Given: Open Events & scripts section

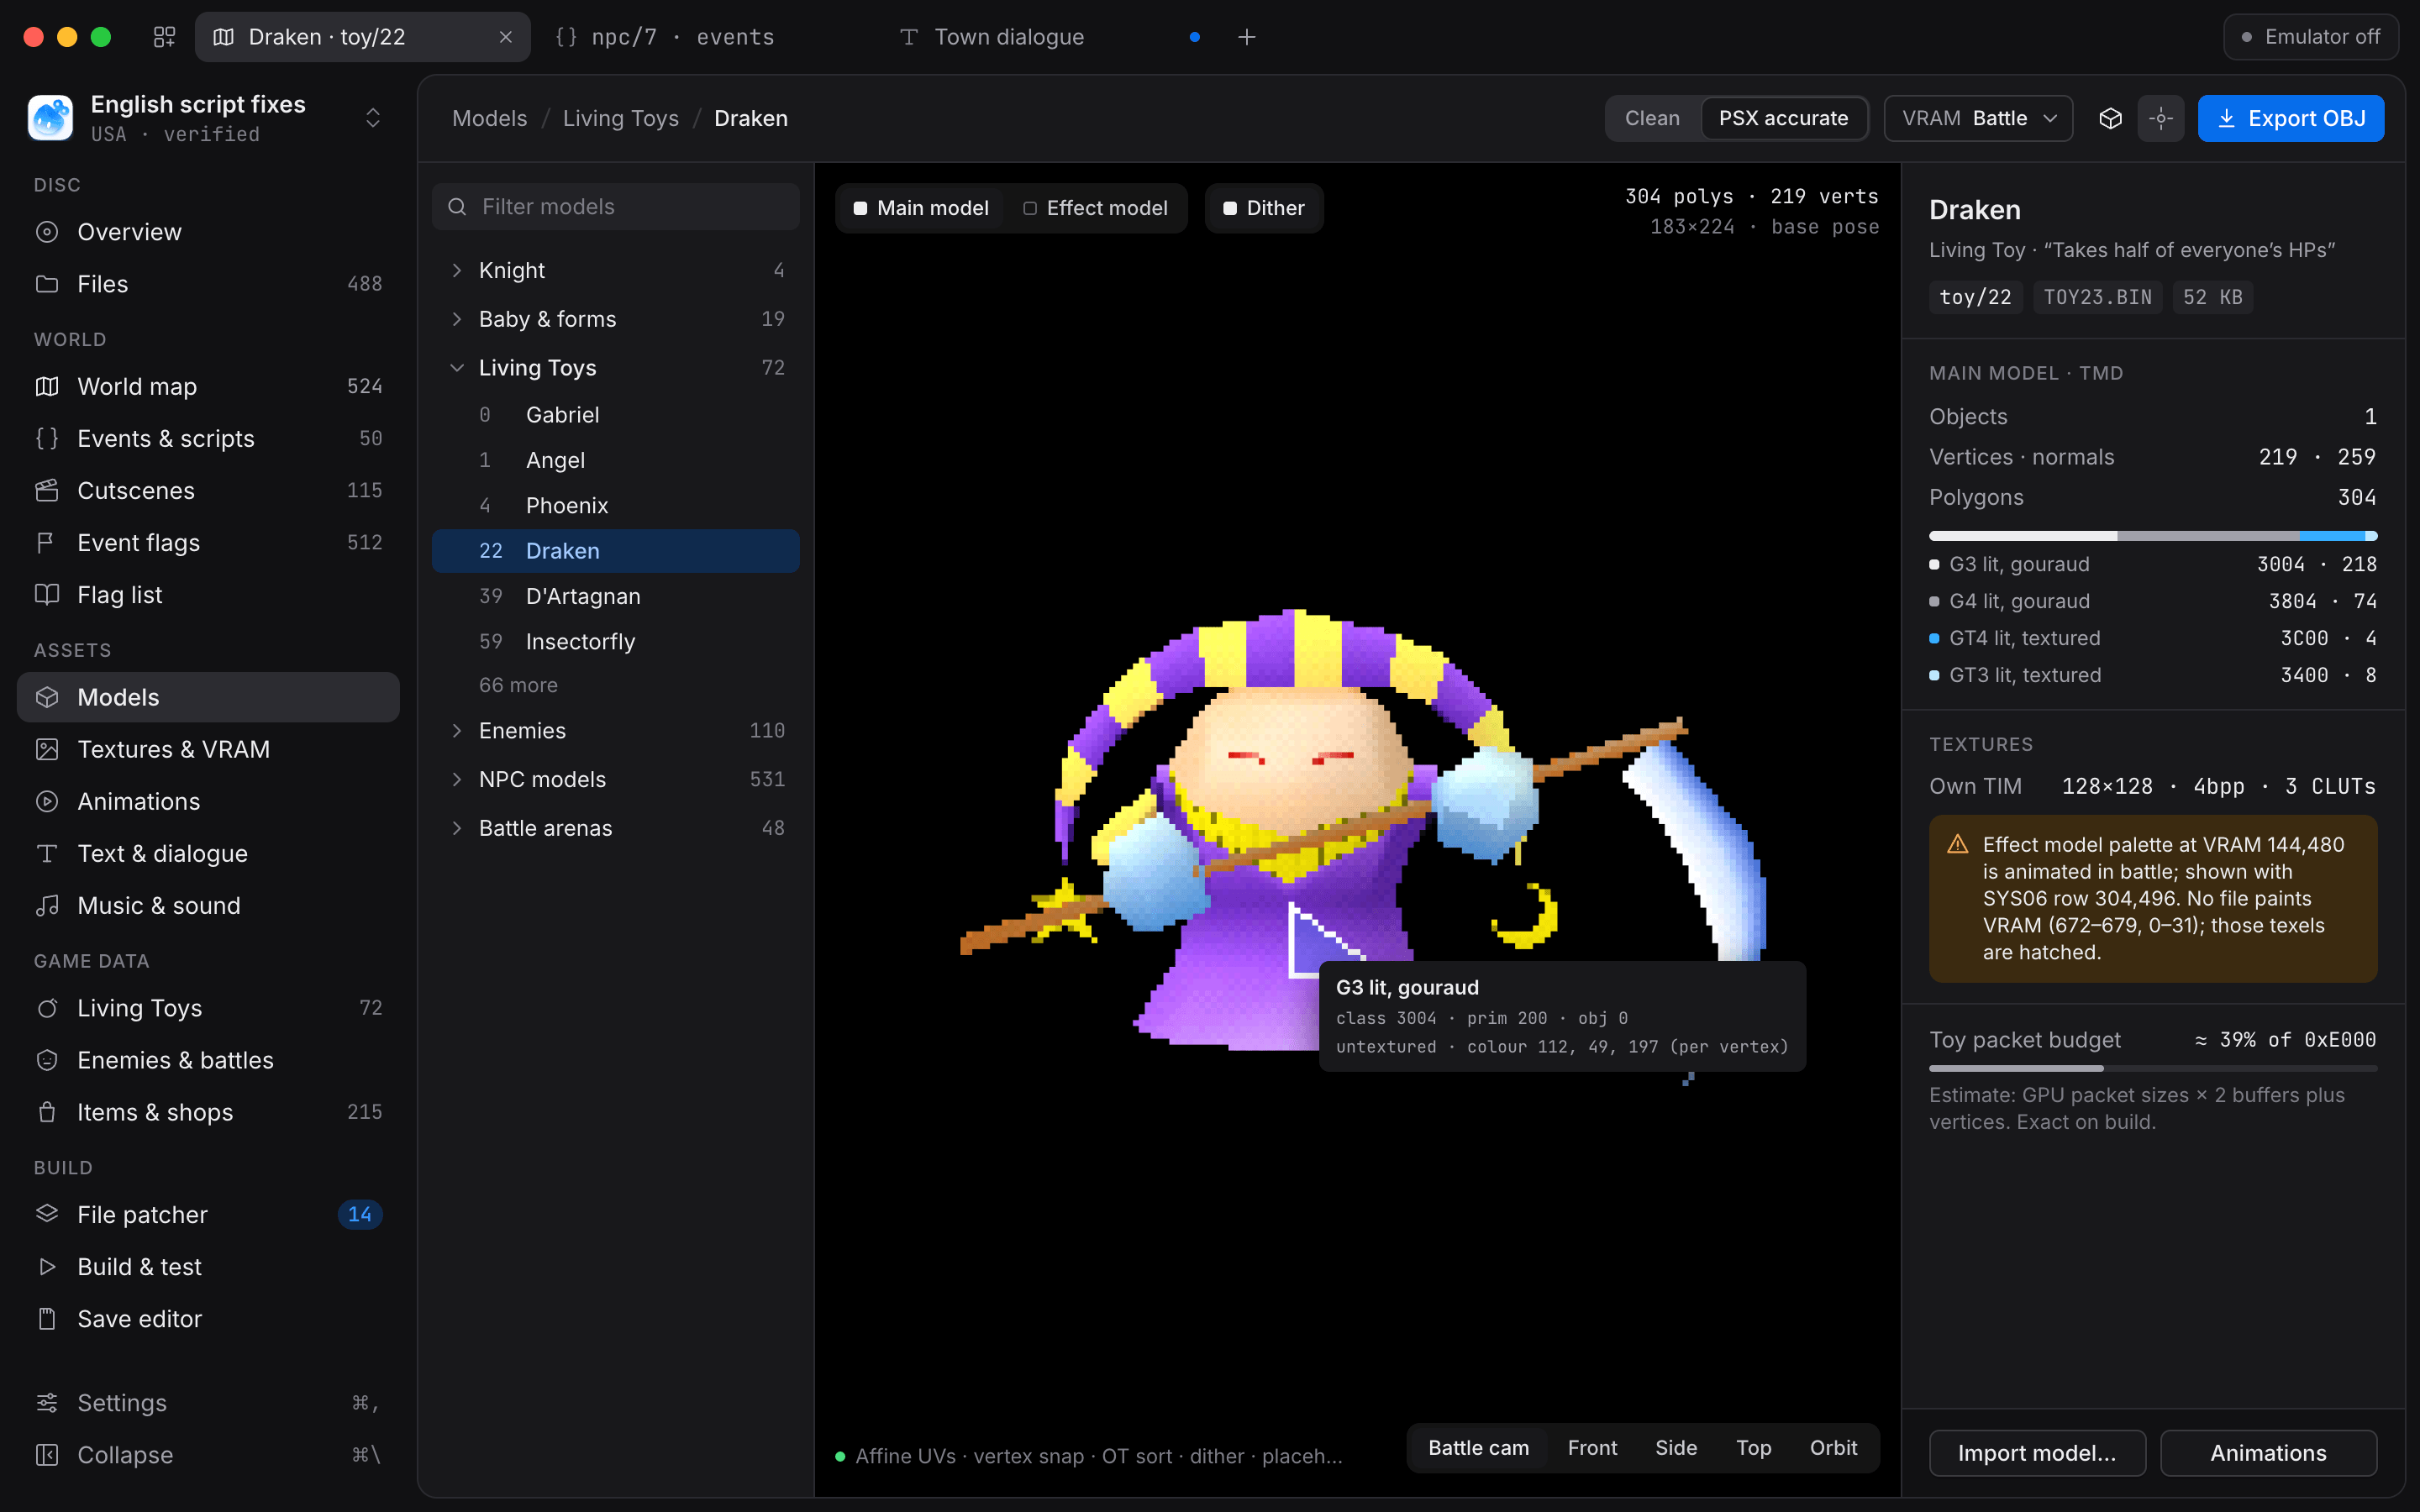Looking at the screenshot, I should click(x=208, y=438).
